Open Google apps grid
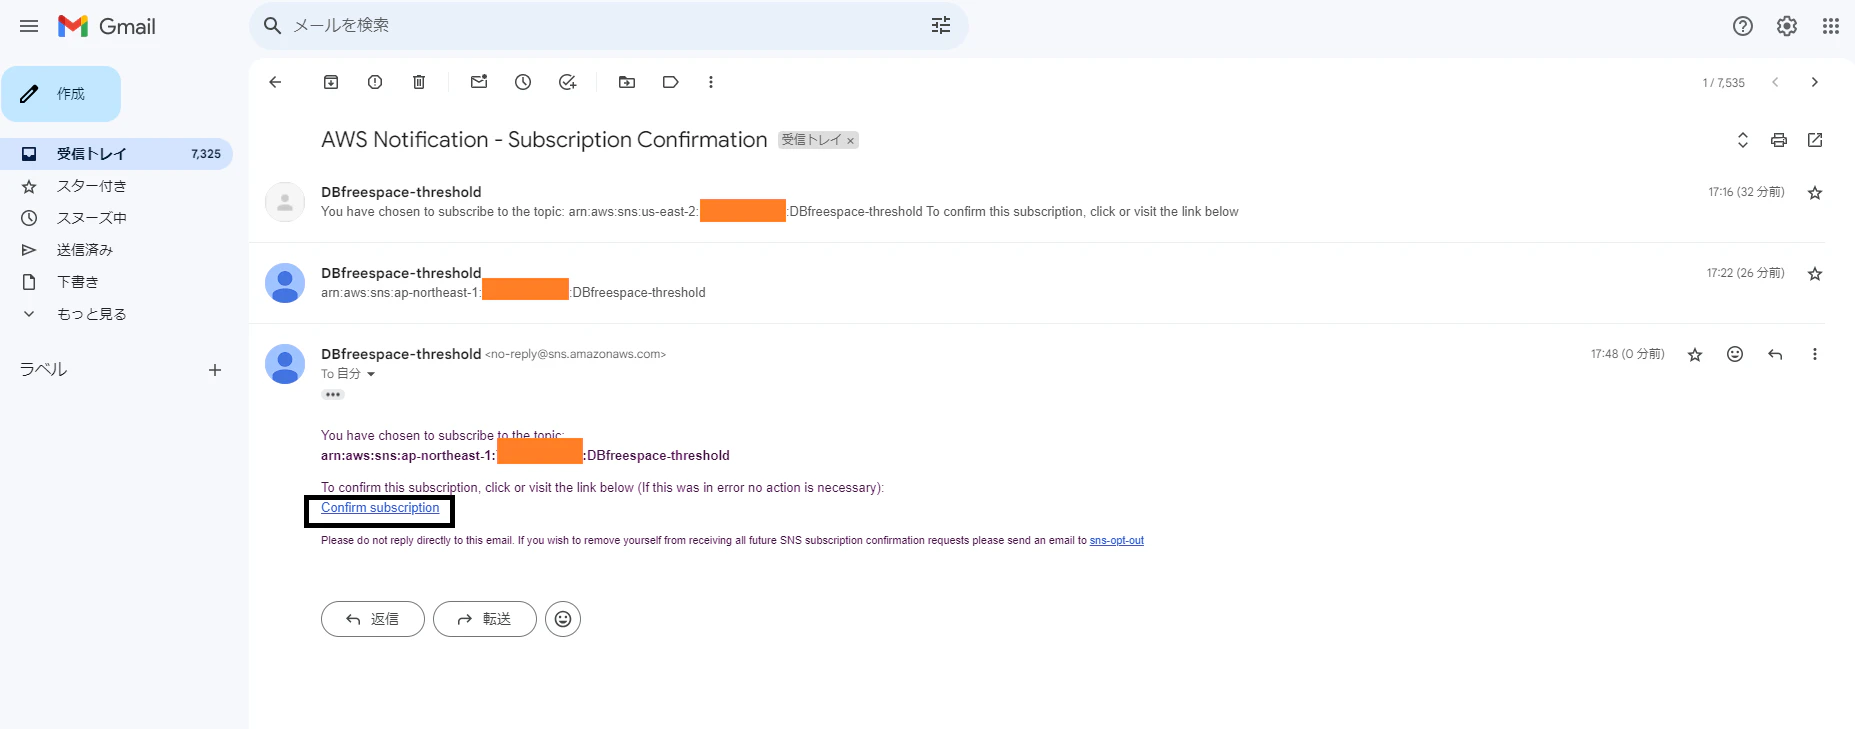Image resolution: width=1855 pixels, height=729 pixels. click(x=1831, y=26)
